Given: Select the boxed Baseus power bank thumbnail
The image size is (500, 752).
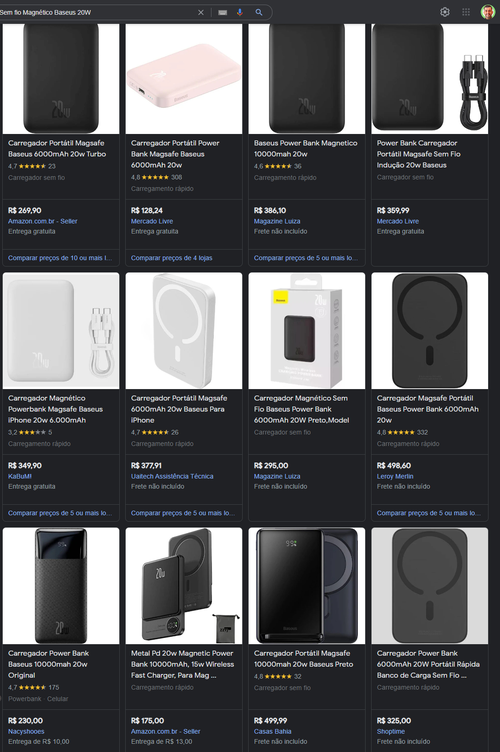Looking at the screenshot, I should click(x=307, y=330).
